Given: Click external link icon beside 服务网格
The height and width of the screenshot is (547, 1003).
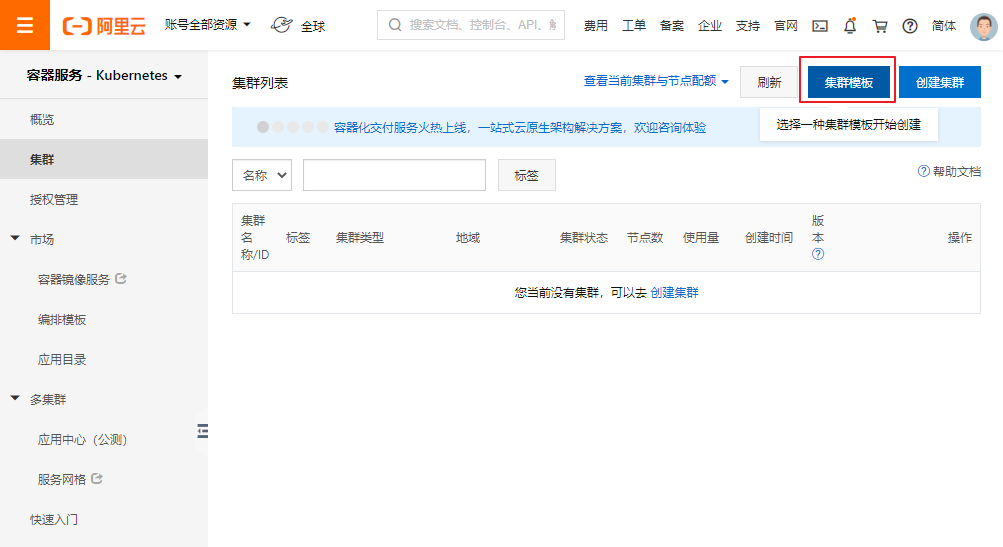Looking at the screenshot, I should [97, 478].
